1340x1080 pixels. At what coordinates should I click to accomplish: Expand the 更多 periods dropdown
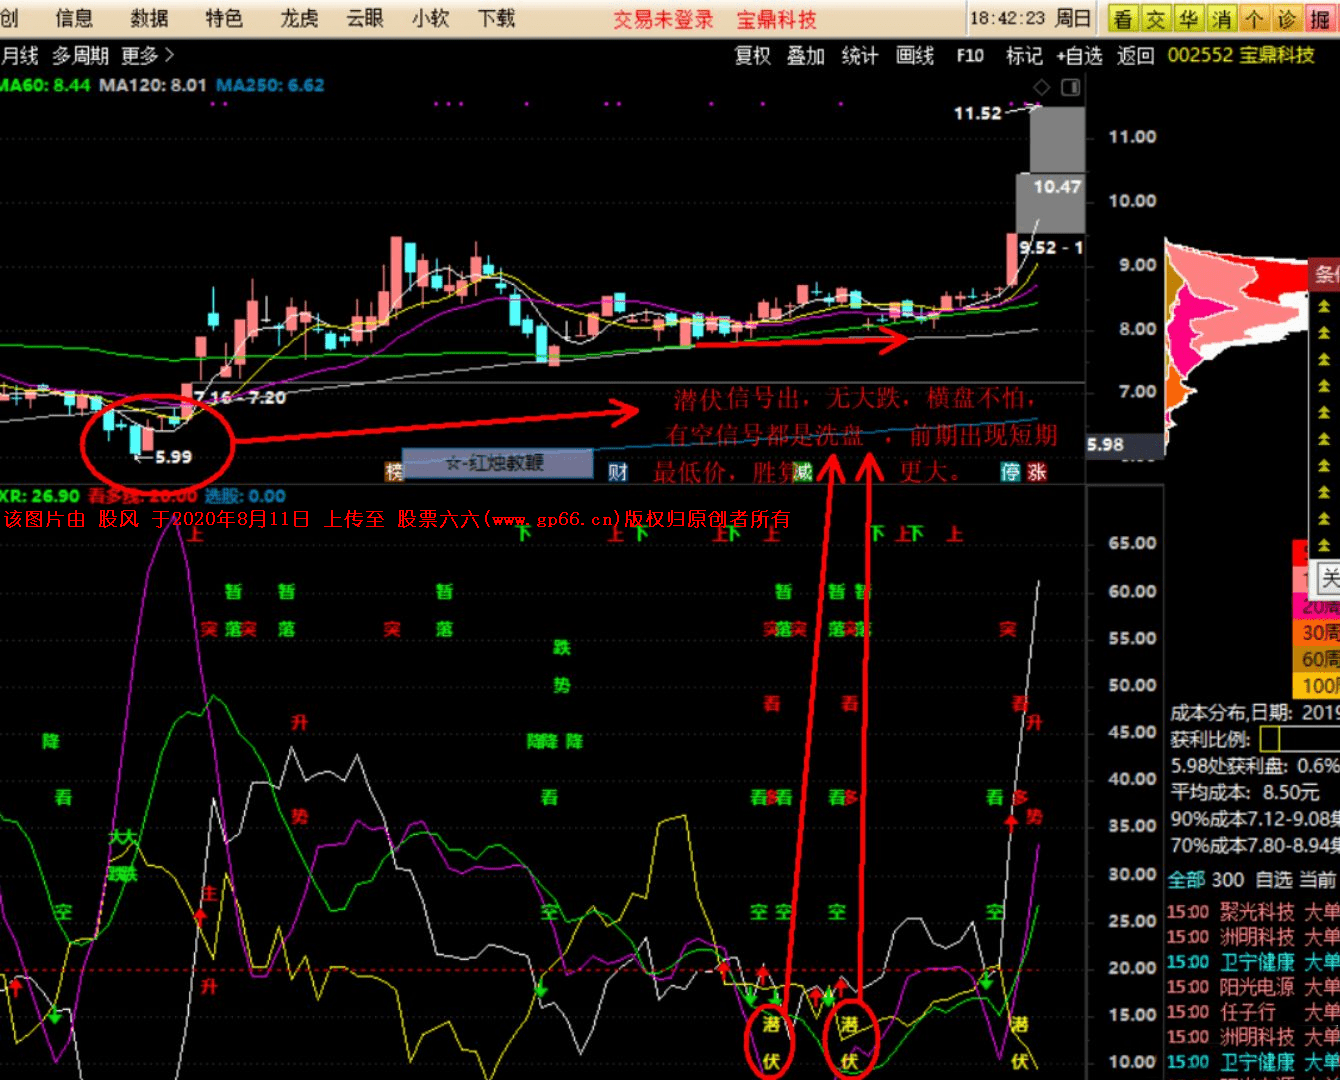[x=148, y=56]
